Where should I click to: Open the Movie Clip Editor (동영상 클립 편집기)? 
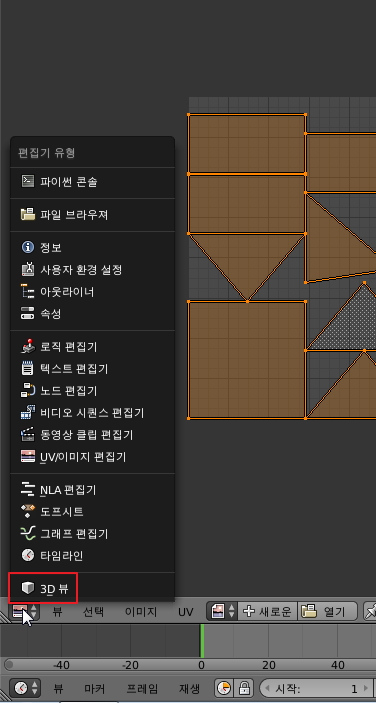[92, 434]
